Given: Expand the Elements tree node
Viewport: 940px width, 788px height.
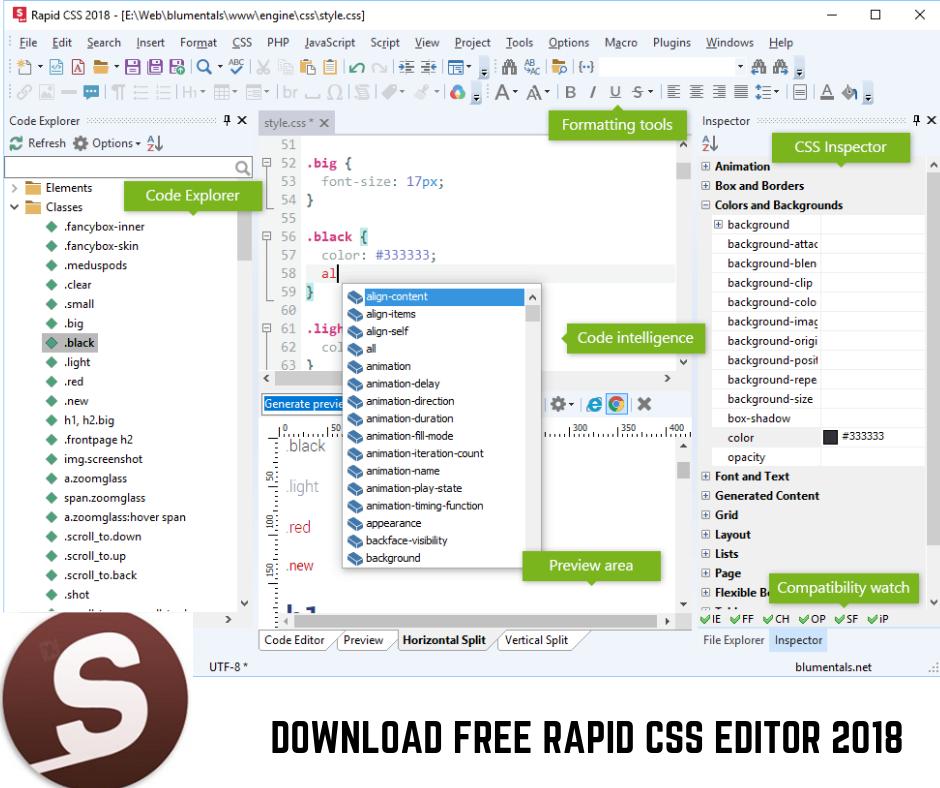Looking at the screenshot, I should click(x=14, y=188).
